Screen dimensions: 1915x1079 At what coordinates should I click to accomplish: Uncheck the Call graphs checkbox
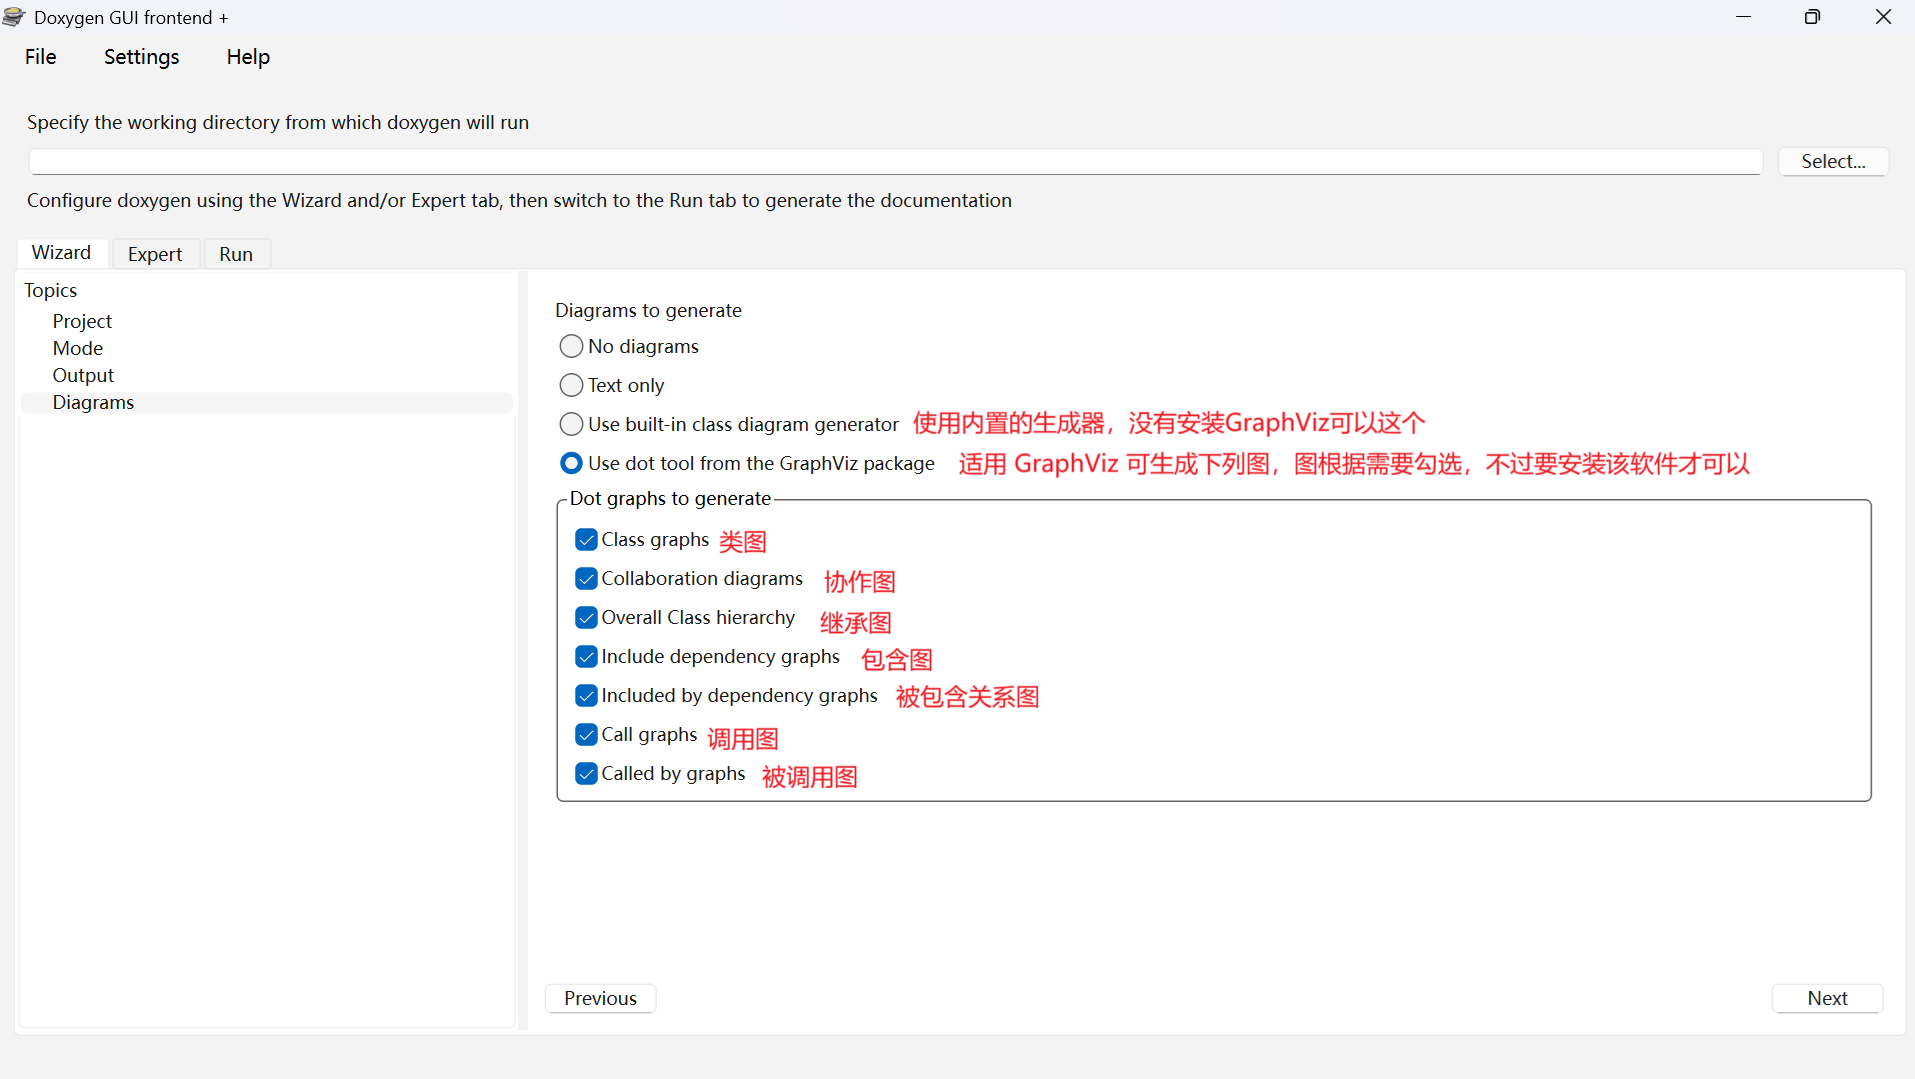(x=586, y=735)
